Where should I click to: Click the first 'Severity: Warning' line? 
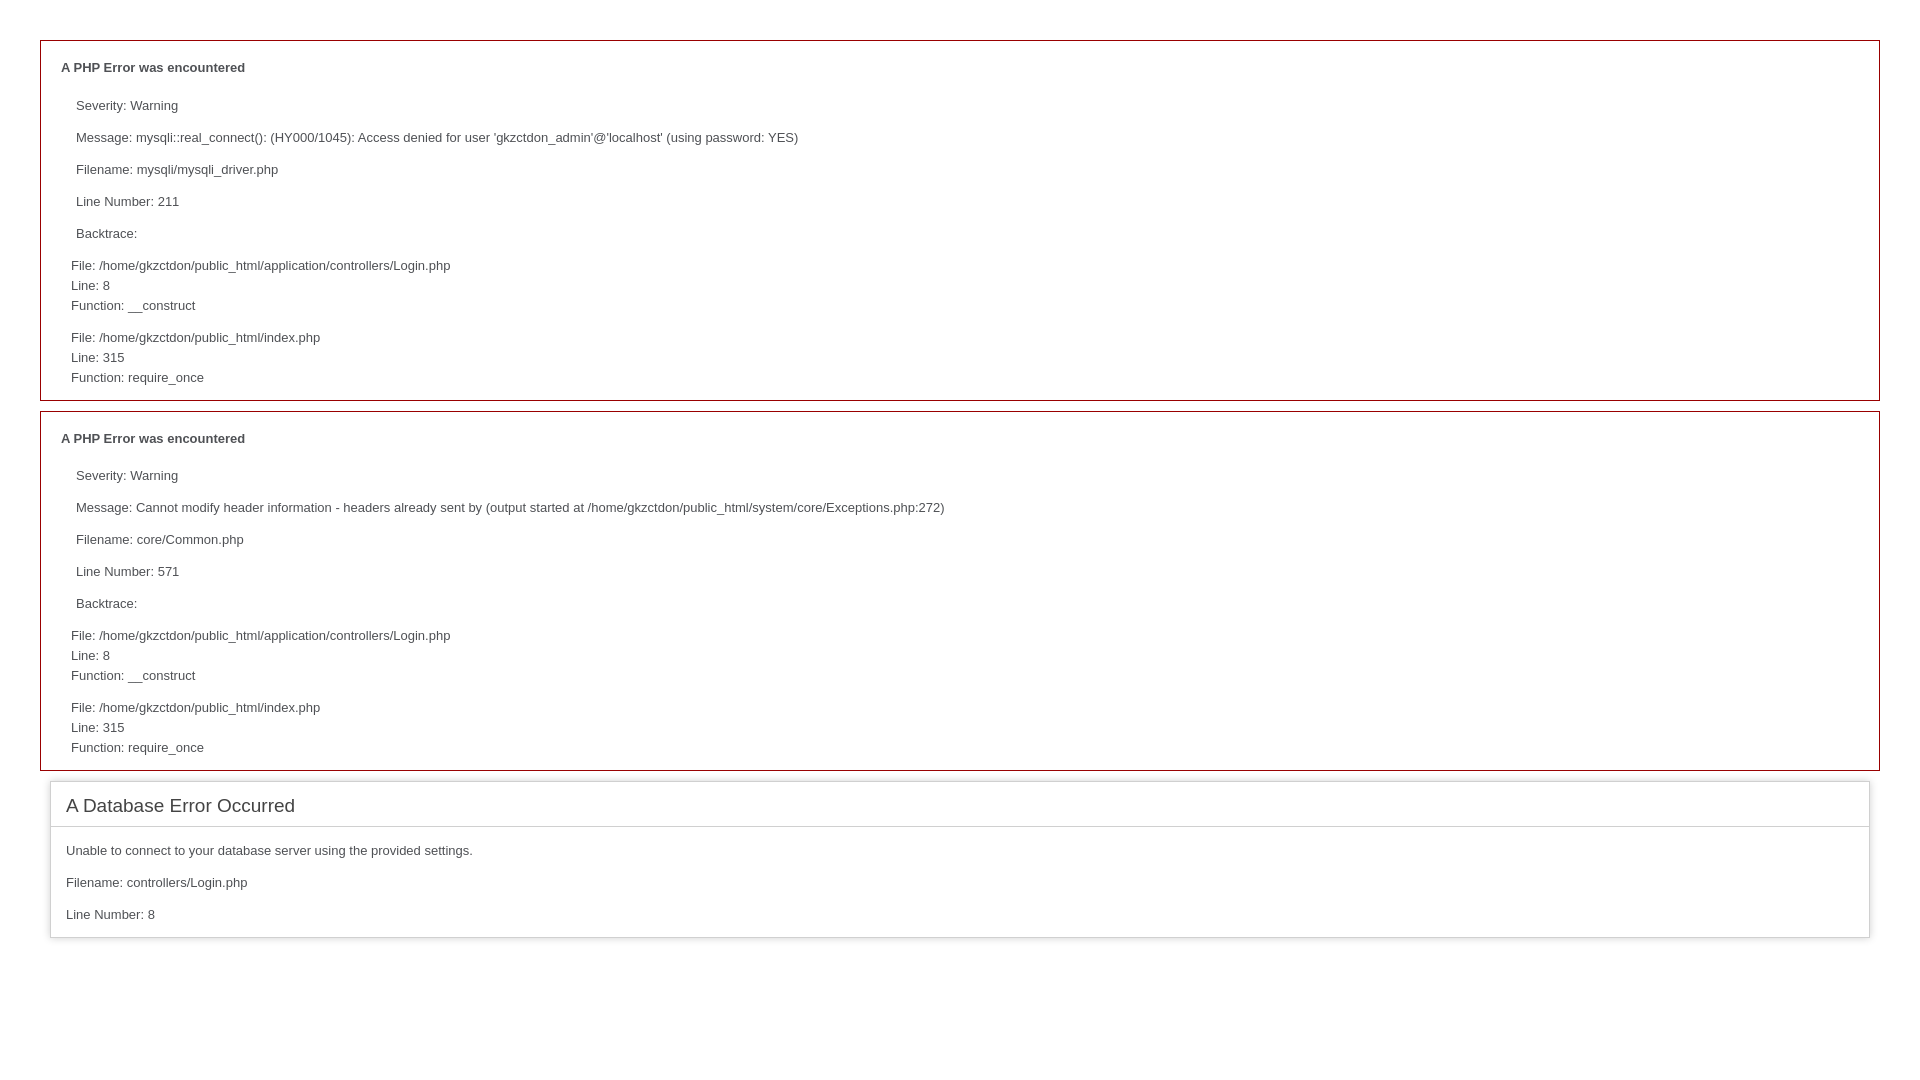coord(127,106)
